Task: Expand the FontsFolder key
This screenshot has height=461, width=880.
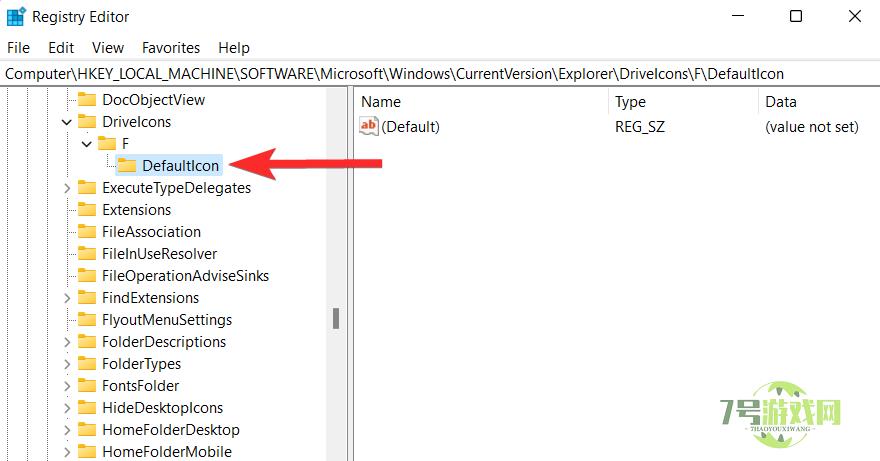Action: [67, 386]
